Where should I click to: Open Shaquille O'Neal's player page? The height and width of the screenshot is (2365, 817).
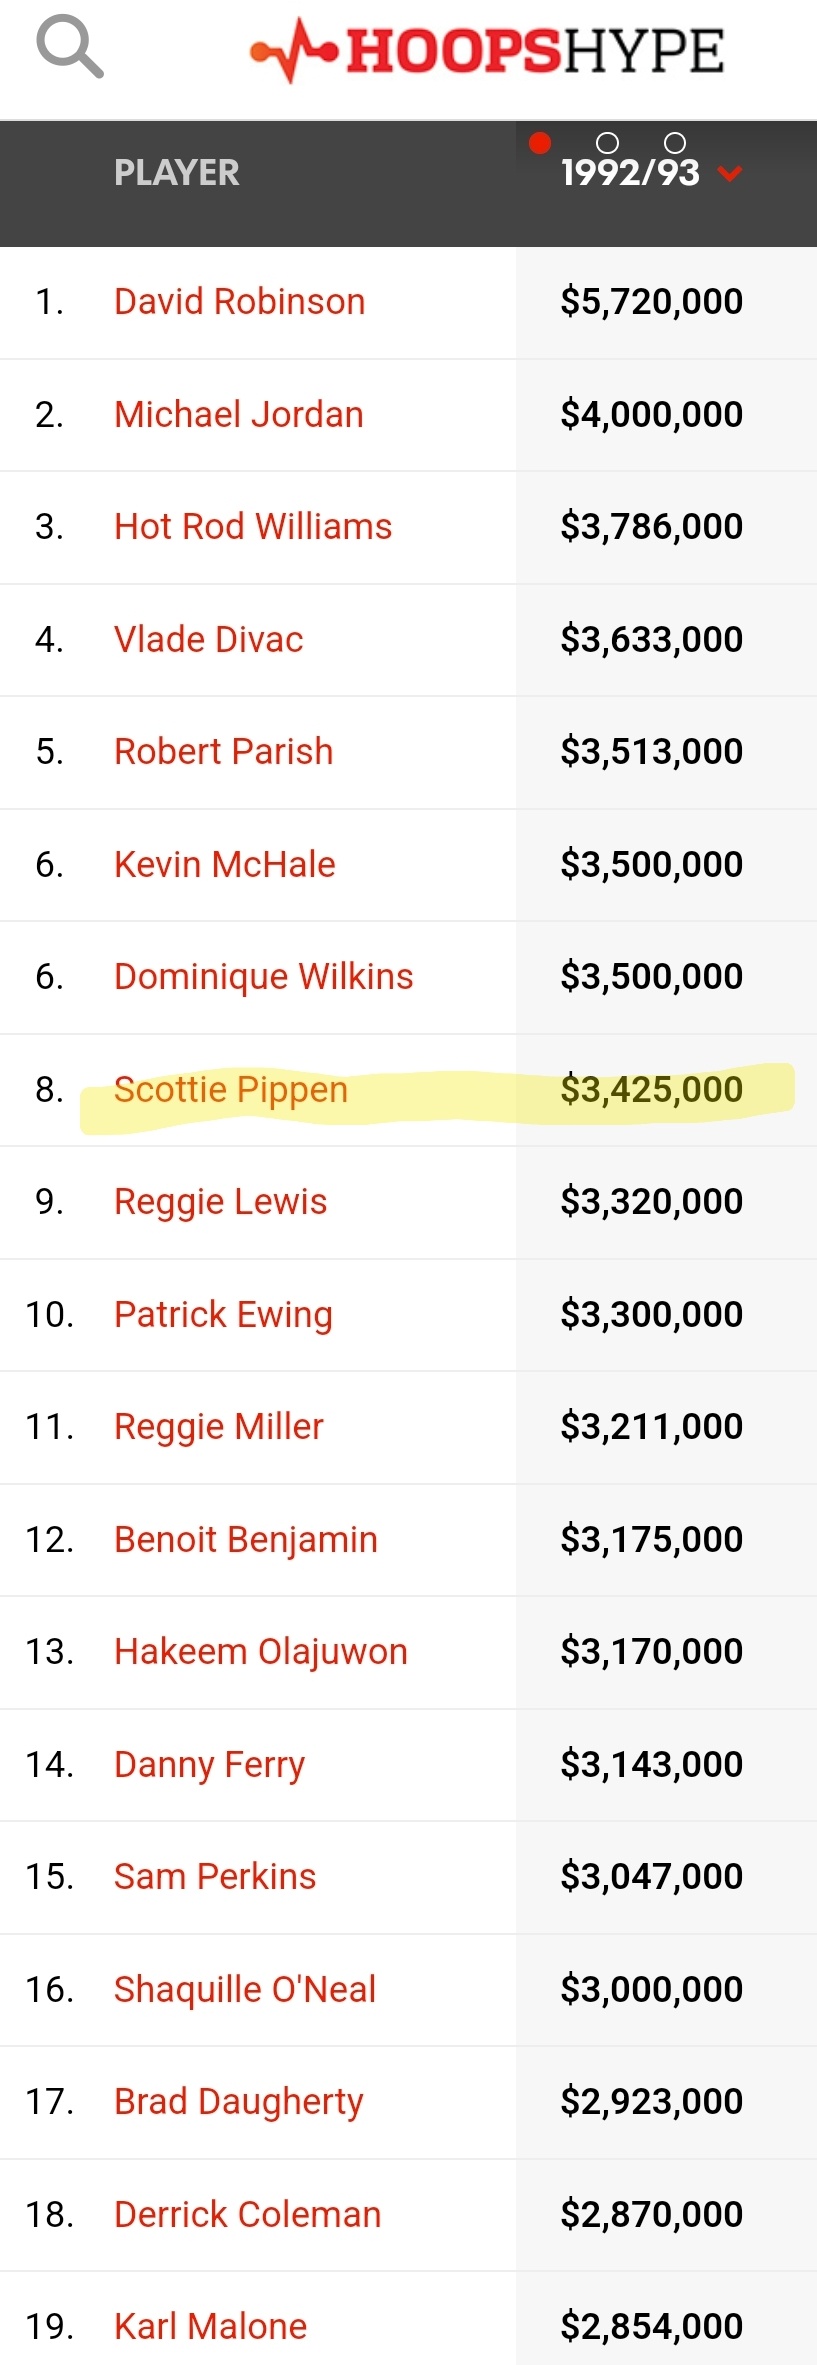(x=245, y=1990)
